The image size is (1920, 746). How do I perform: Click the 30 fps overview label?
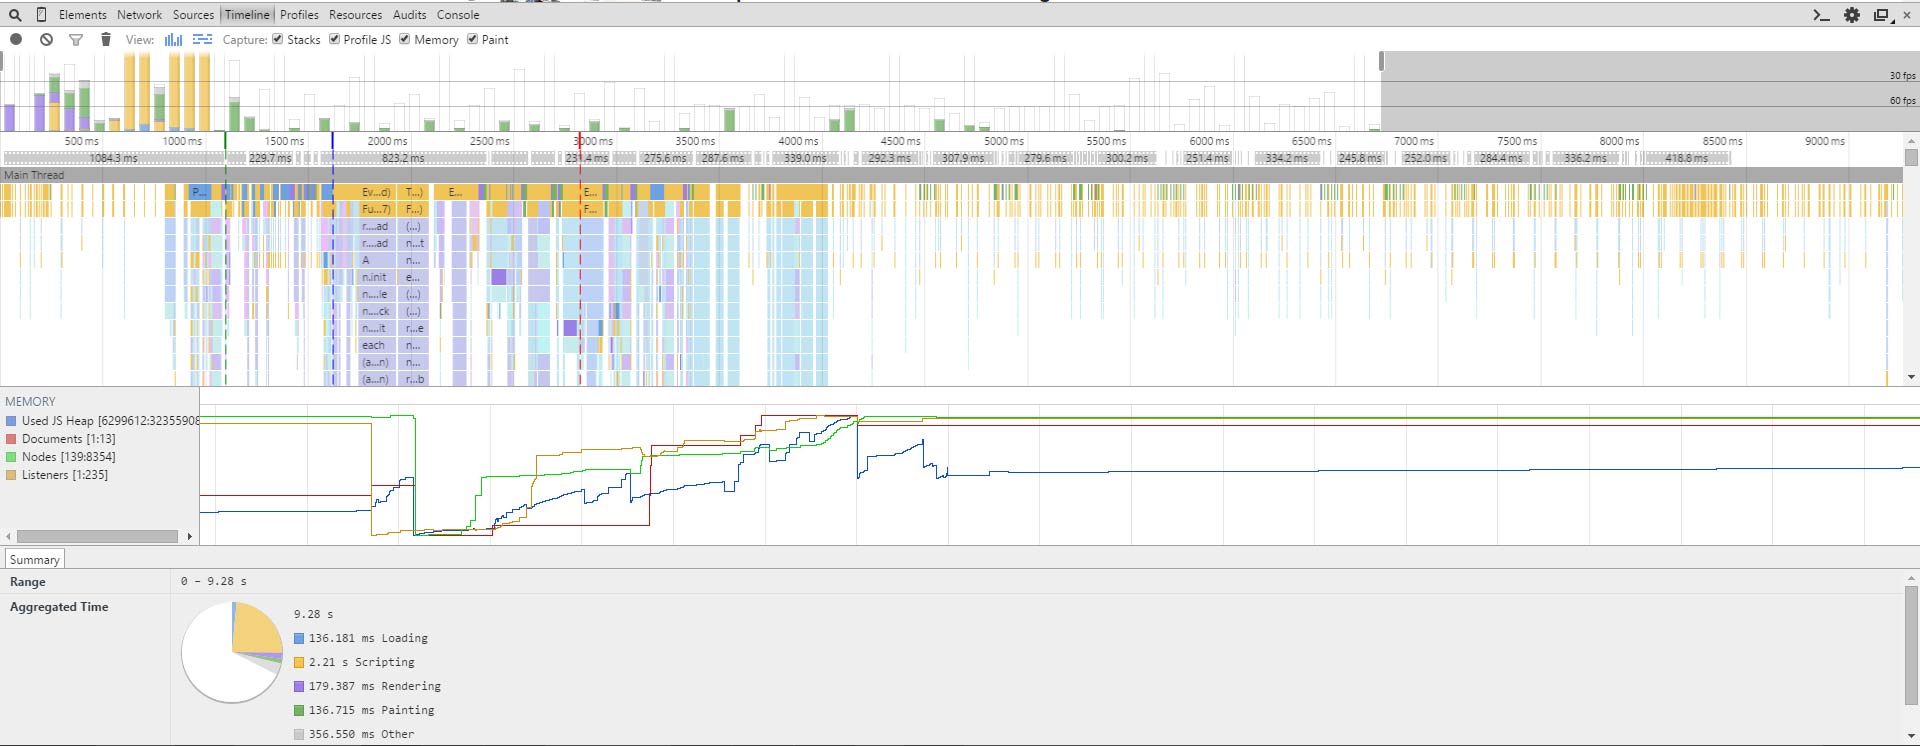1902,76
